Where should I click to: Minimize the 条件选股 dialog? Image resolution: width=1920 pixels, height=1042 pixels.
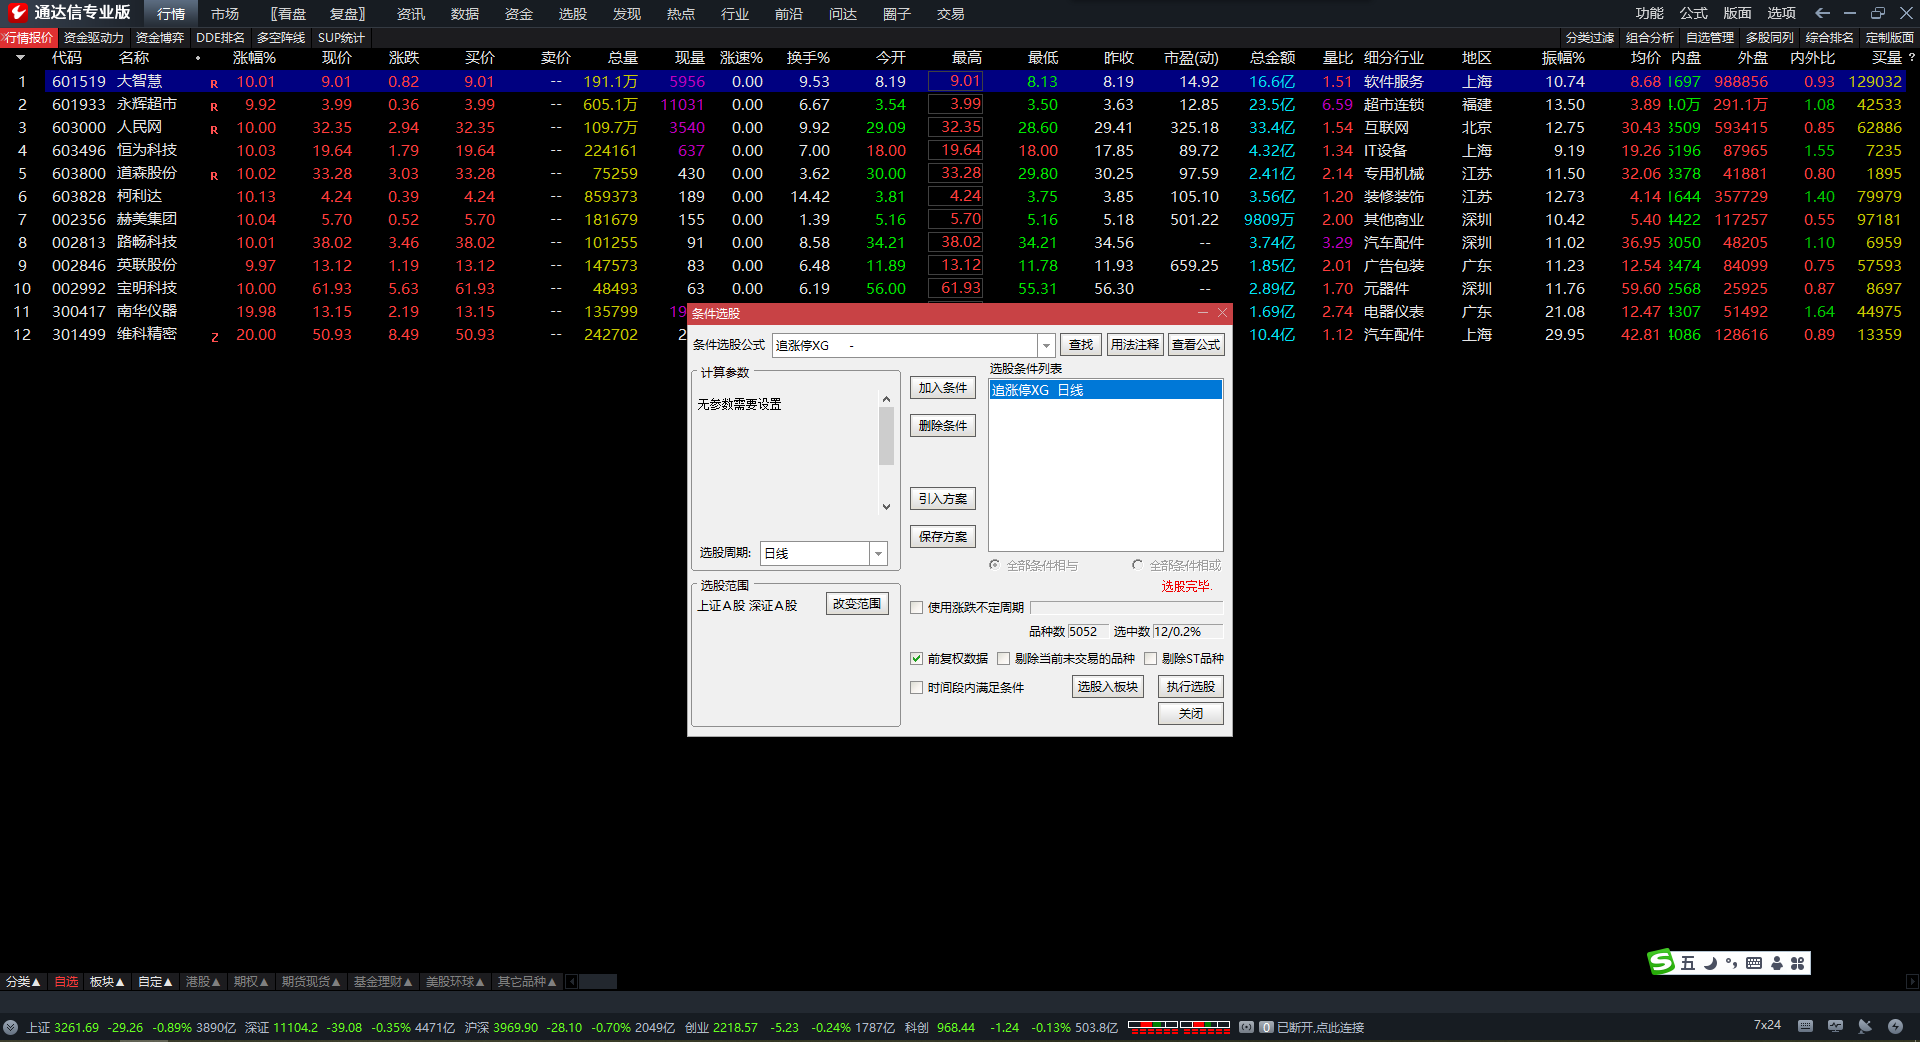click(1203, 313)
